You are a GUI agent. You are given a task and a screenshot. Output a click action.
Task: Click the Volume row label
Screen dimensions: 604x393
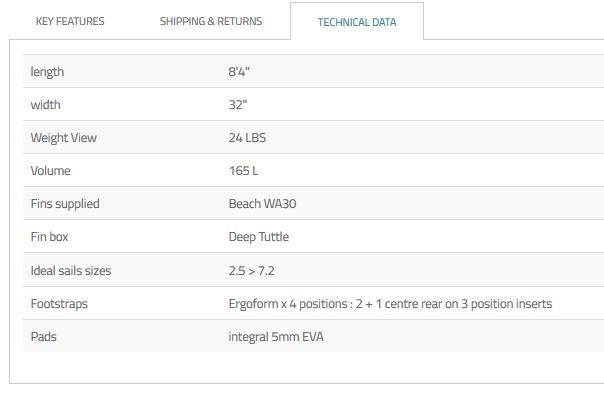point(50,171)
